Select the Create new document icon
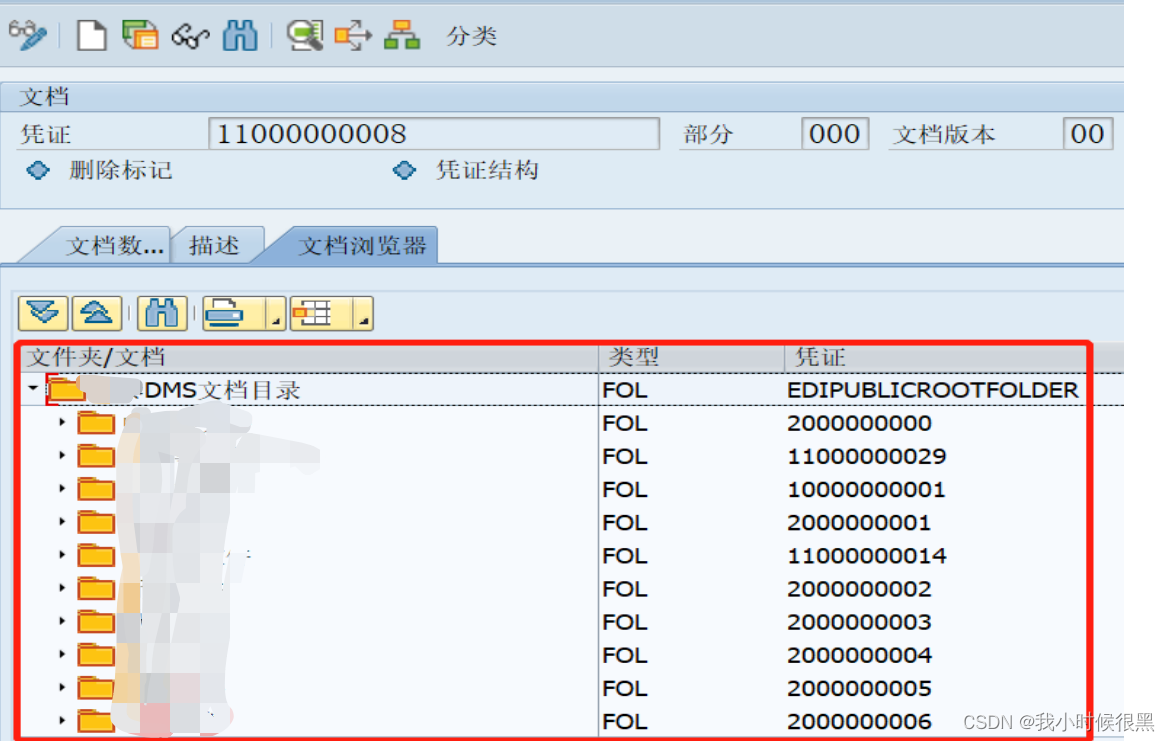The image size is (1170, 741). [x=92, y=35]
